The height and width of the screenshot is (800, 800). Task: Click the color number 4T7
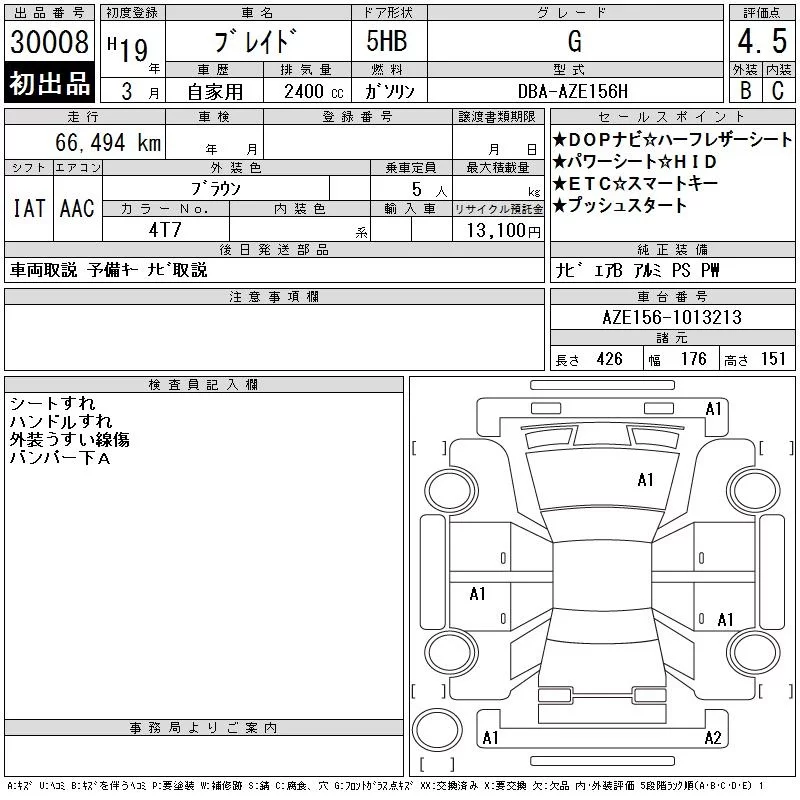click(165, 230)
